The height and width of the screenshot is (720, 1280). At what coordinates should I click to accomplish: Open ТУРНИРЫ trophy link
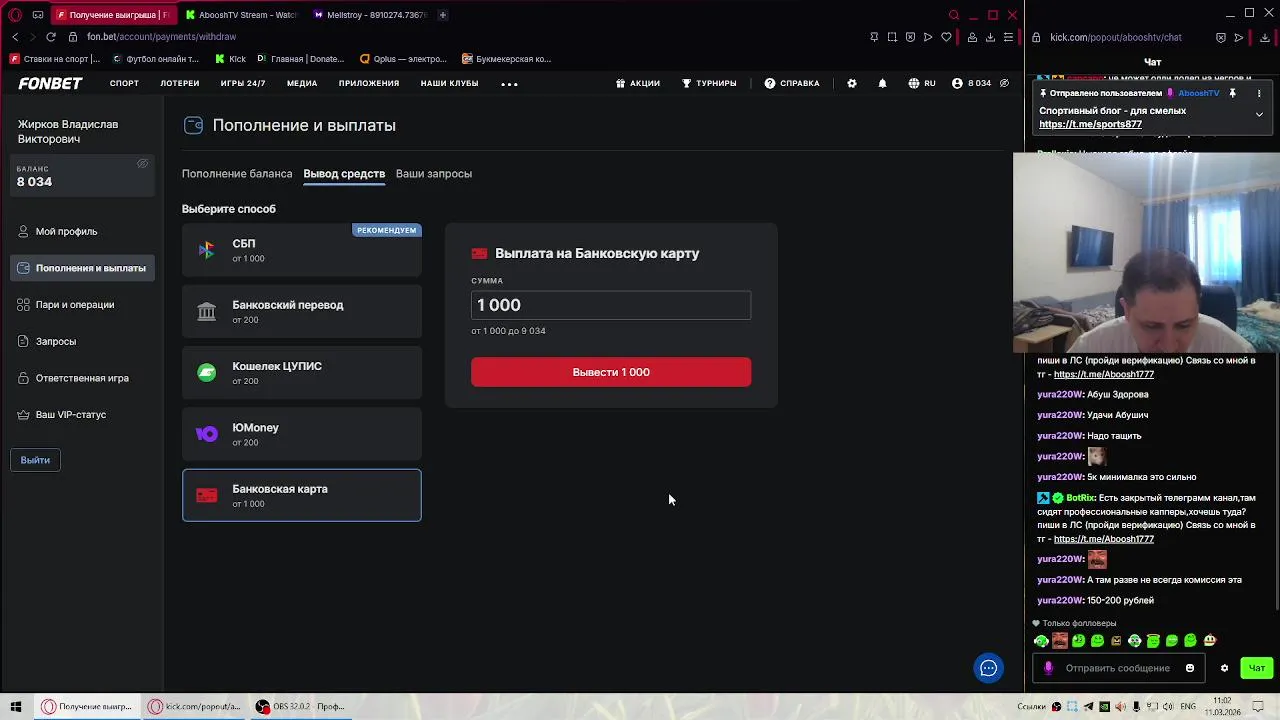click(x=709, y=84)
